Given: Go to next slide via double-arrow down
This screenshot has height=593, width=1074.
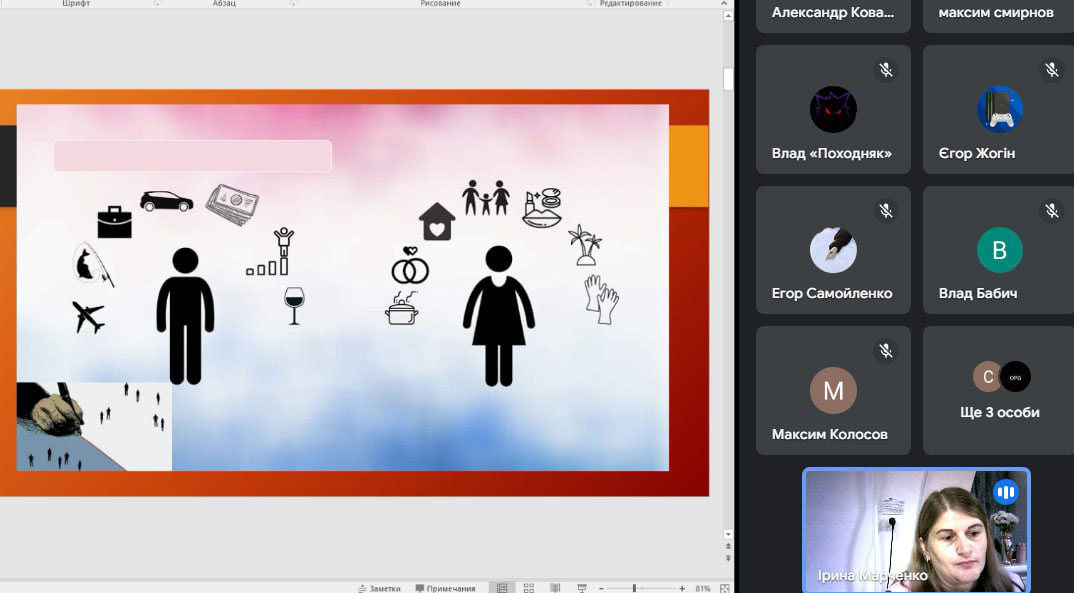Looking at the screenshot, I should click(728, 558).
